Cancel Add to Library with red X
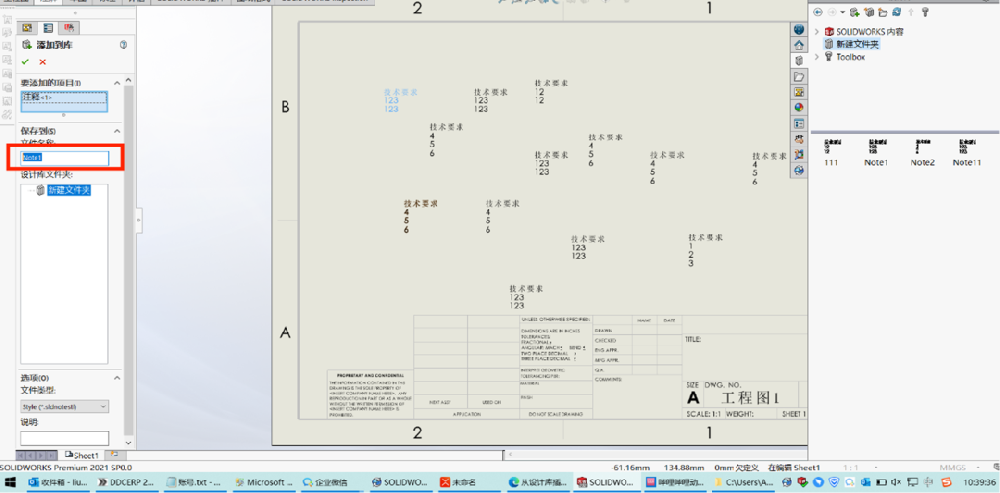1000x493 pixels. click(x=43, y=62)
